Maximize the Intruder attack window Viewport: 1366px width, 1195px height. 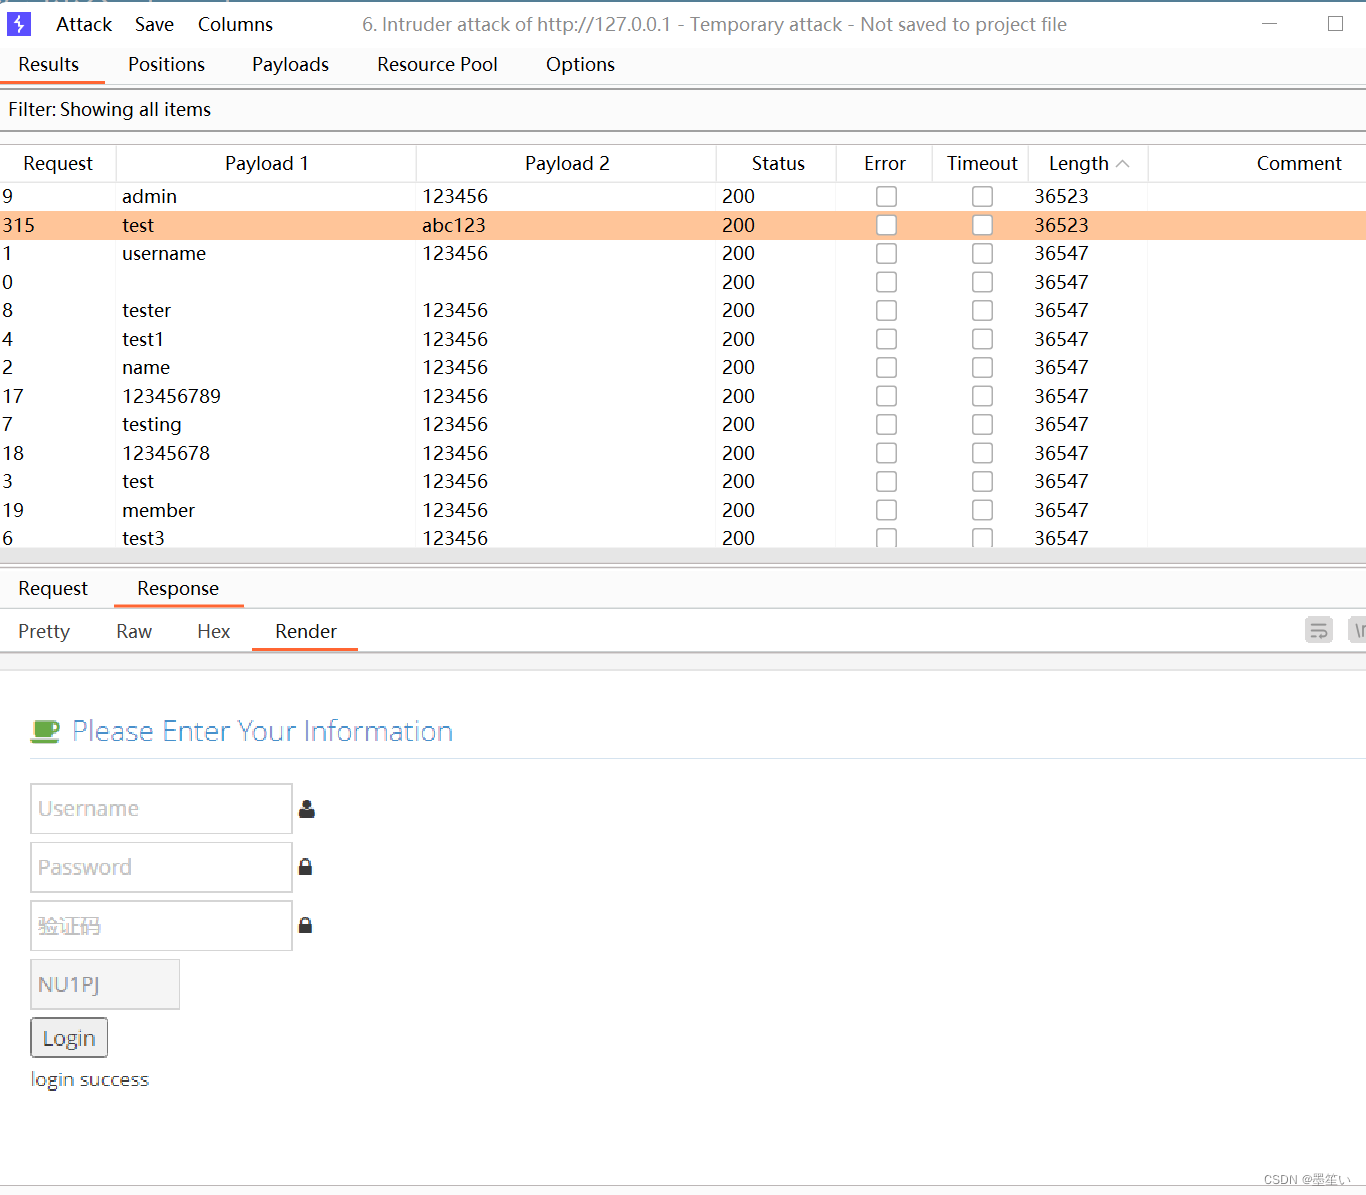coord(1335,24)
